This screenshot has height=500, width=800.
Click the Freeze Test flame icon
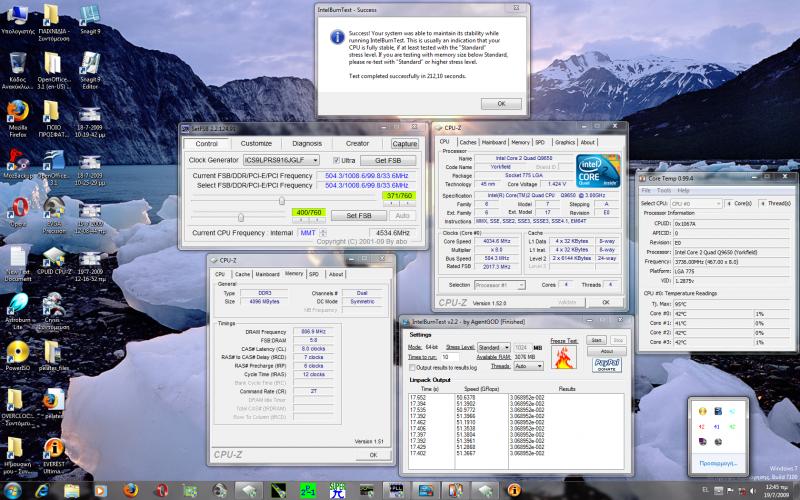pos(564,357)
